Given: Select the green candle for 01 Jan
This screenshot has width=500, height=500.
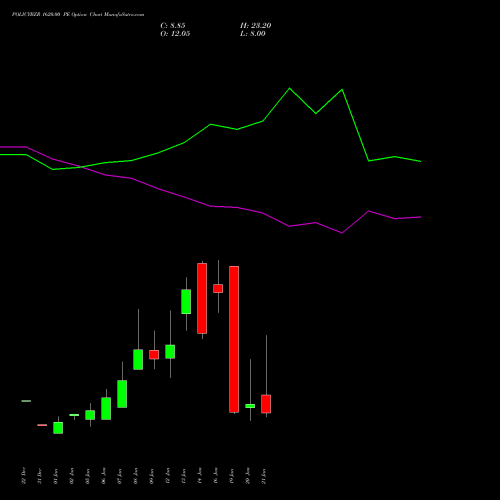Looking at the screenshot, I should 58,428.
